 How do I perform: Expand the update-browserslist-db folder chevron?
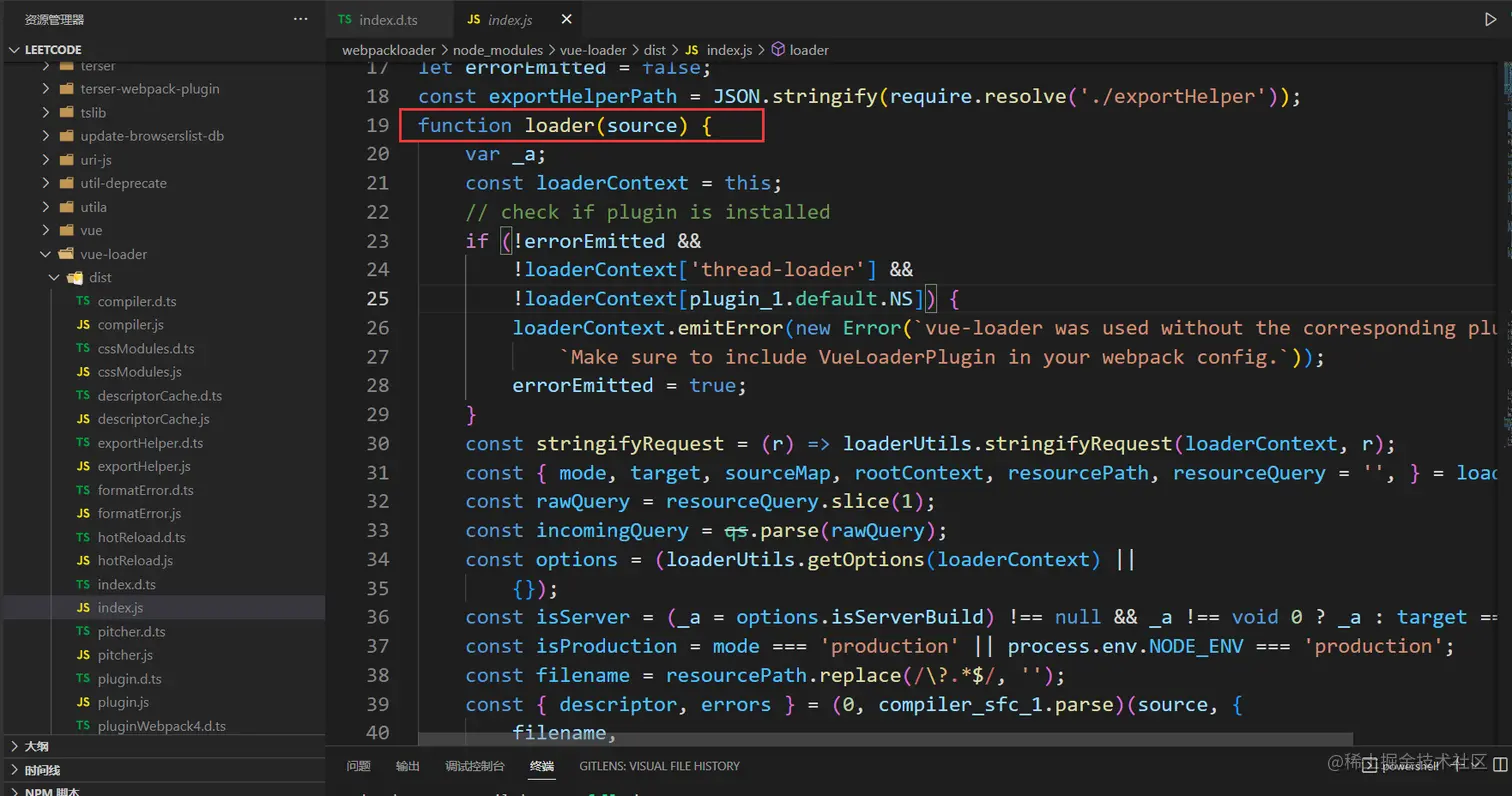click(x=46, y=136)
